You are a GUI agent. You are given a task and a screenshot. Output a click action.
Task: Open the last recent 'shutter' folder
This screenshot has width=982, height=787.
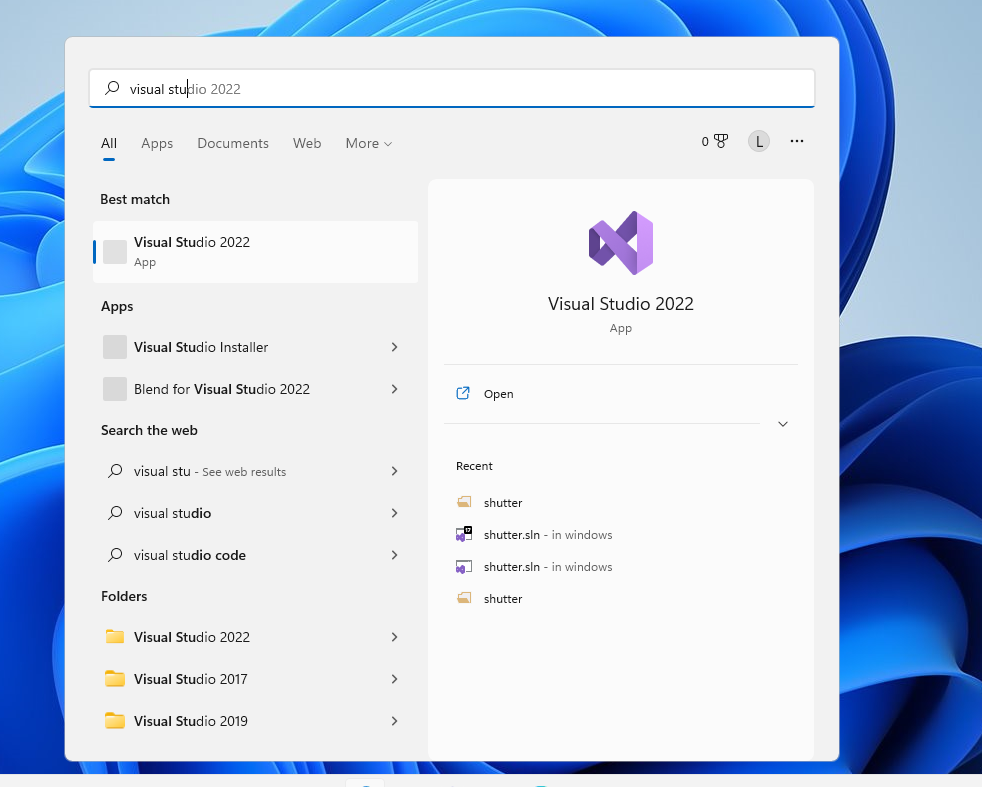502,599
